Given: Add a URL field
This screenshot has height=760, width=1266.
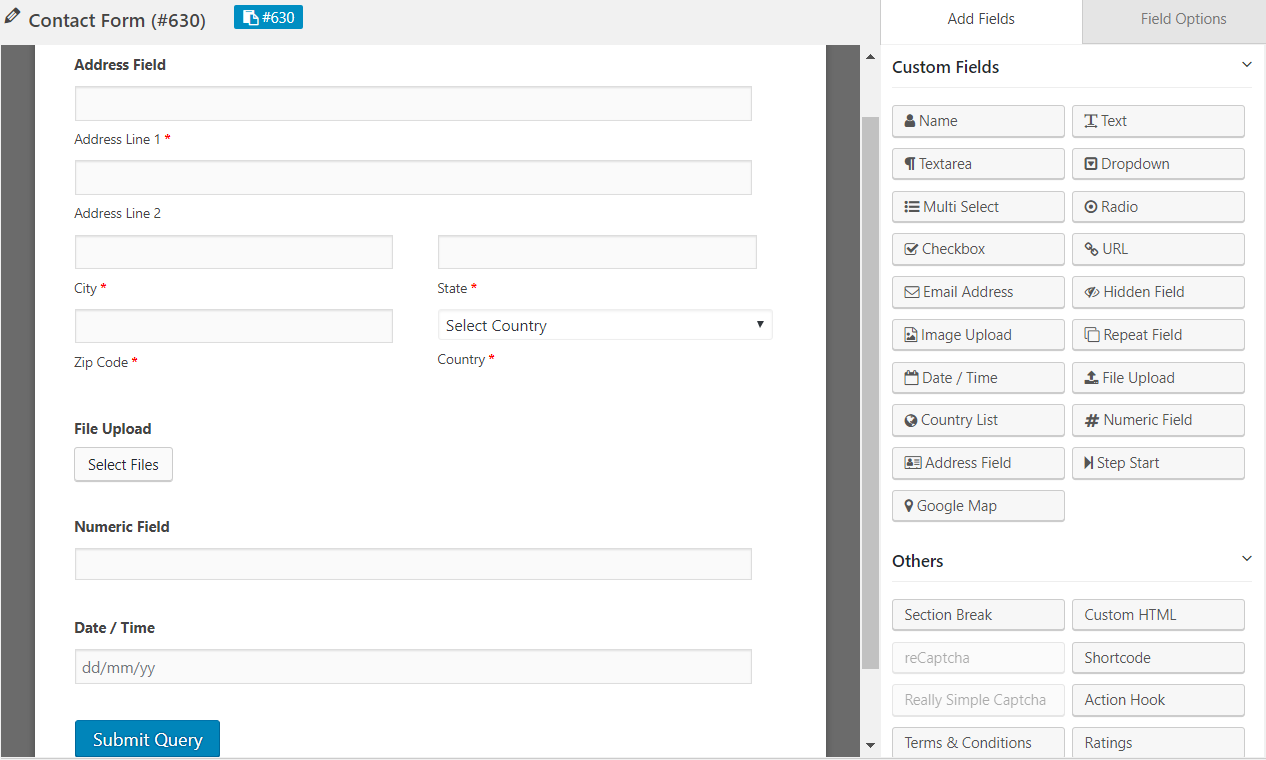Looking at the screenshot, I should (x=1158, y=249).
